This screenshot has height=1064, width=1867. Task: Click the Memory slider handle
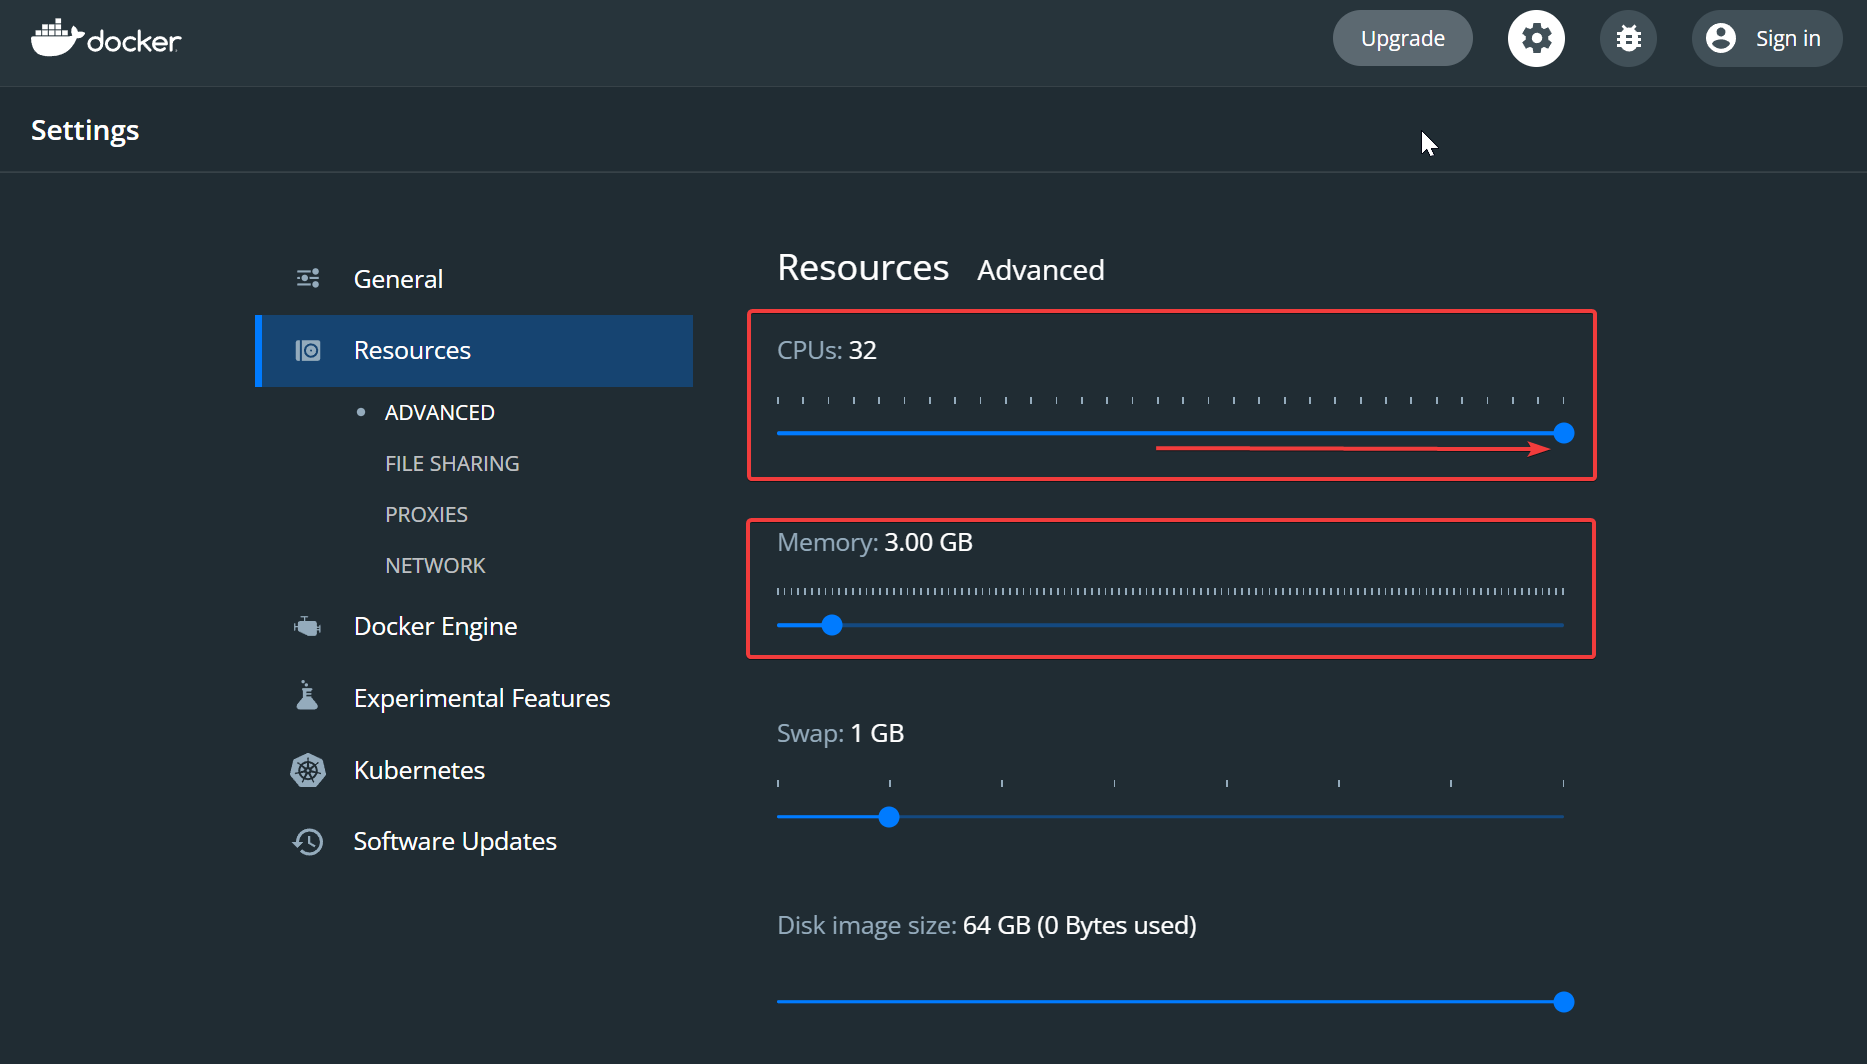coord(832,625)
